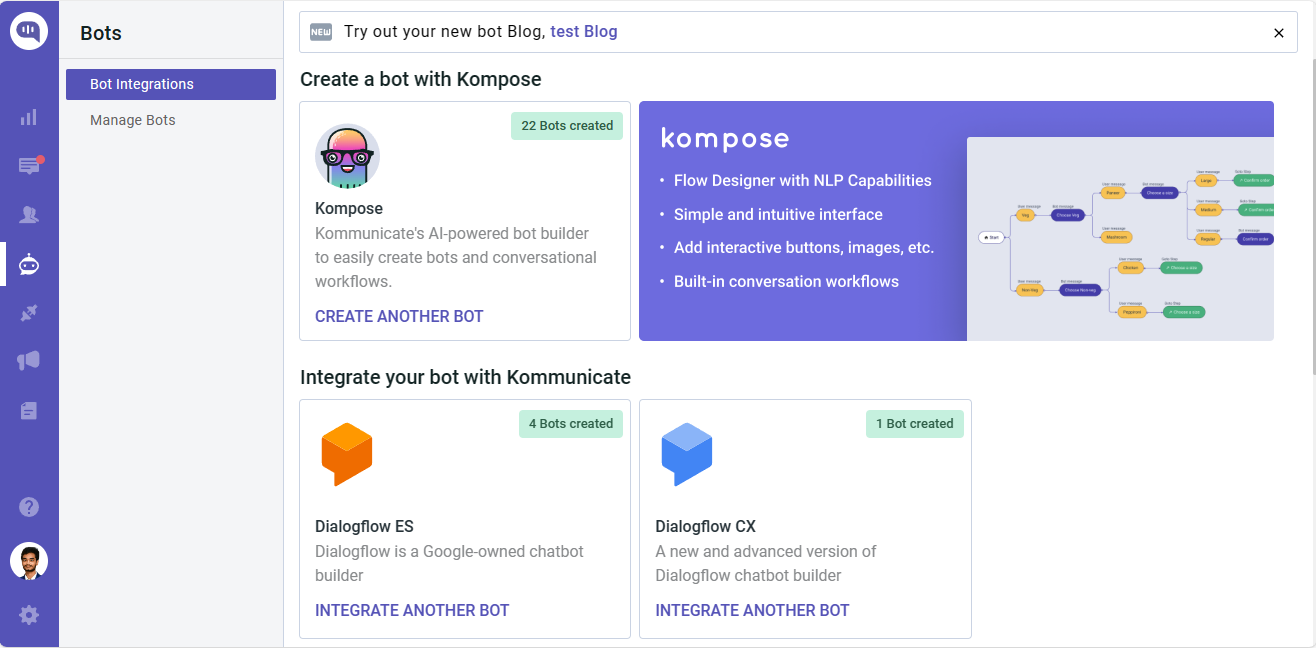Click CREATE ANOTHER BOT under Kompose

coord(399,316)
